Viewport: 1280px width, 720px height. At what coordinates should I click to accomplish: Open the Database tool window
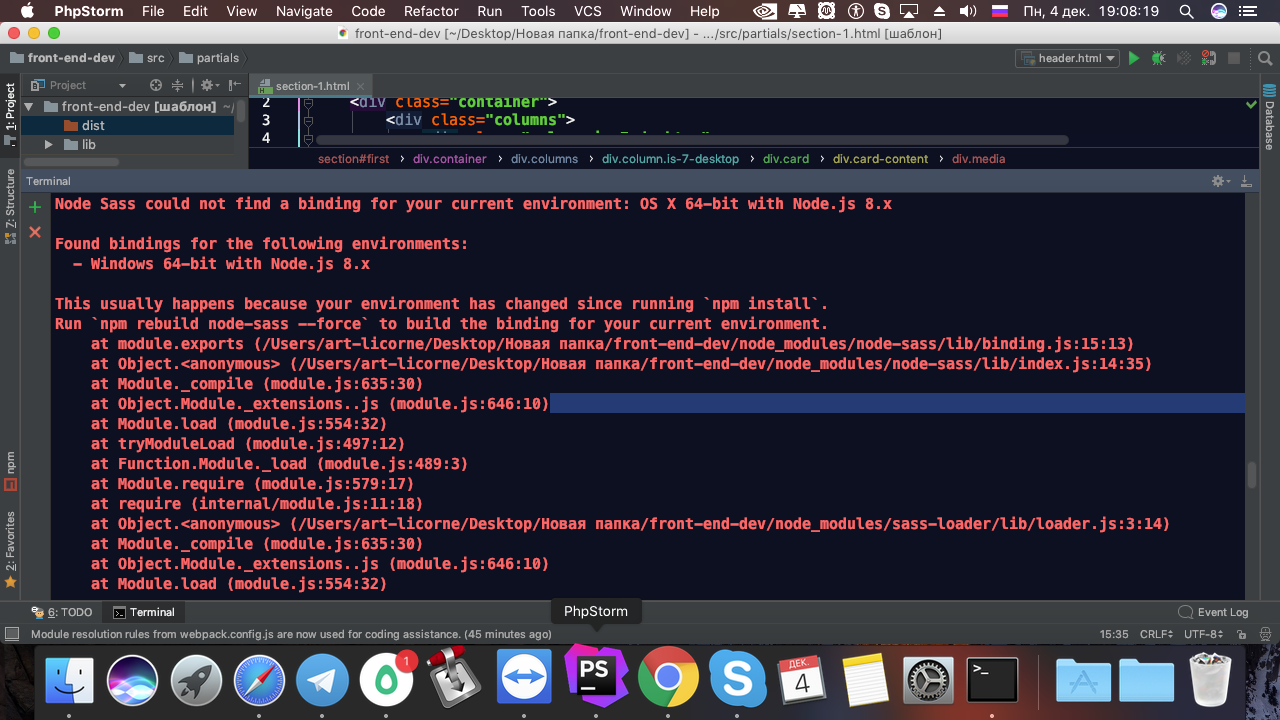(x=1269, y=118)
